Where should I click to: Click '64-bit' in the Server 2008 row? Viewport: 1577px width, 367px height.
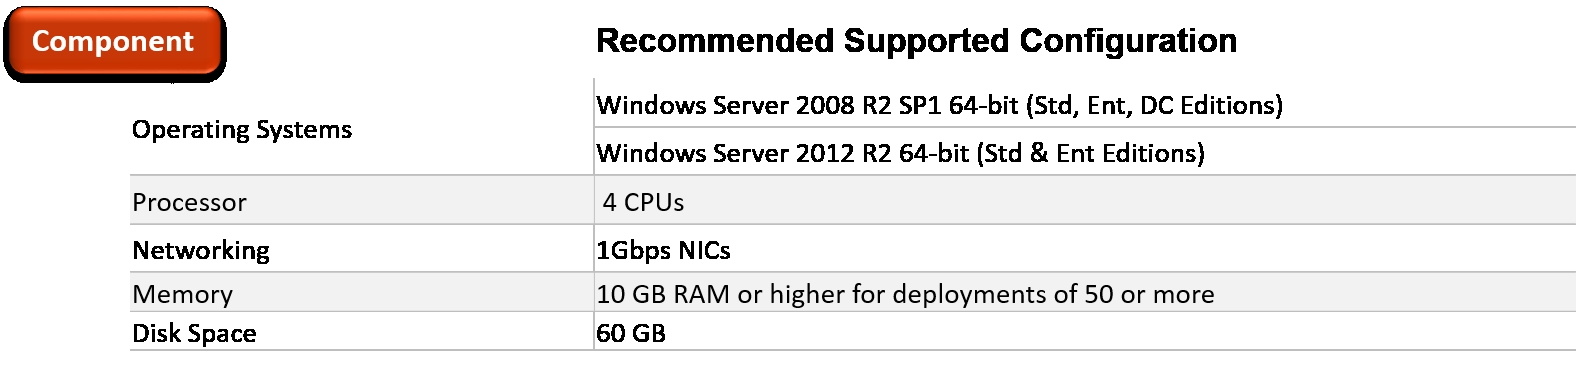(983, 105)
